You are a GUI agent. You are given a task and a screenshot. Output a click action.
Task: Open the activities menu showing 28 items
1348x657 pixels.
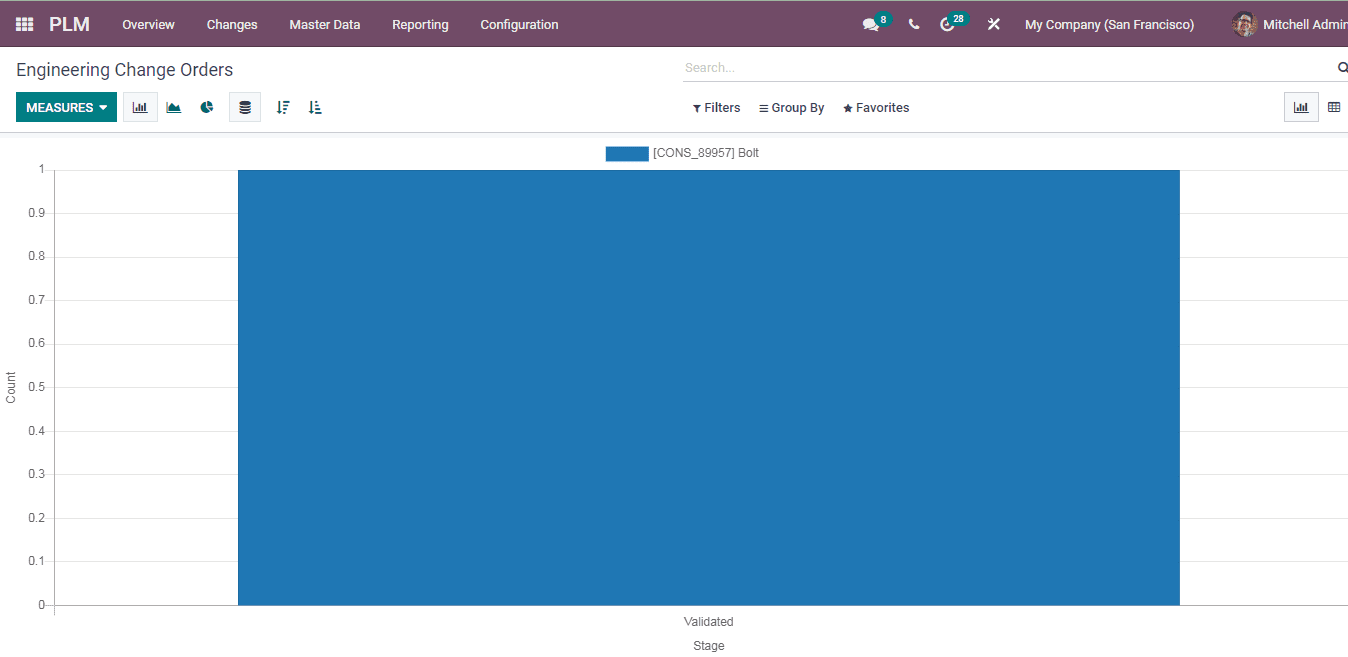pos(948,23)
